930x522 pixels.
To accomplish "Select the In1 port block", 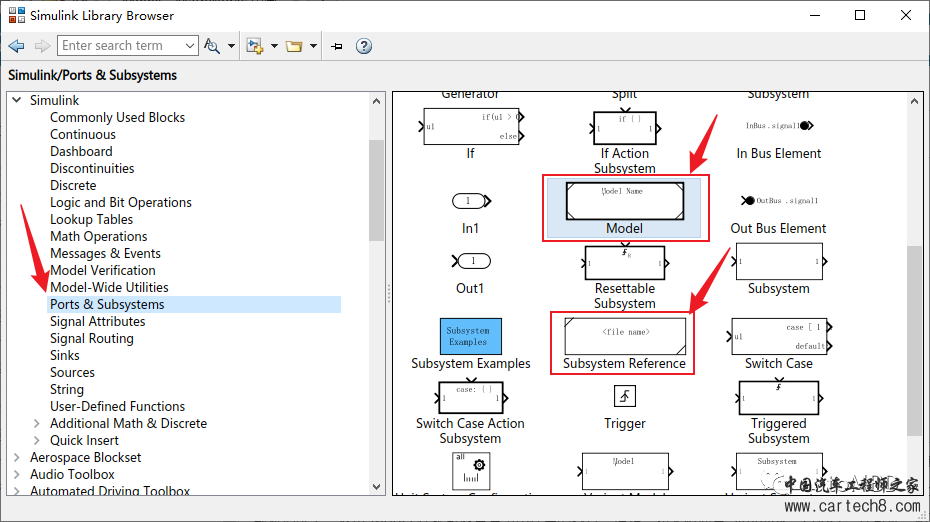I will click(x=472, y=201).
